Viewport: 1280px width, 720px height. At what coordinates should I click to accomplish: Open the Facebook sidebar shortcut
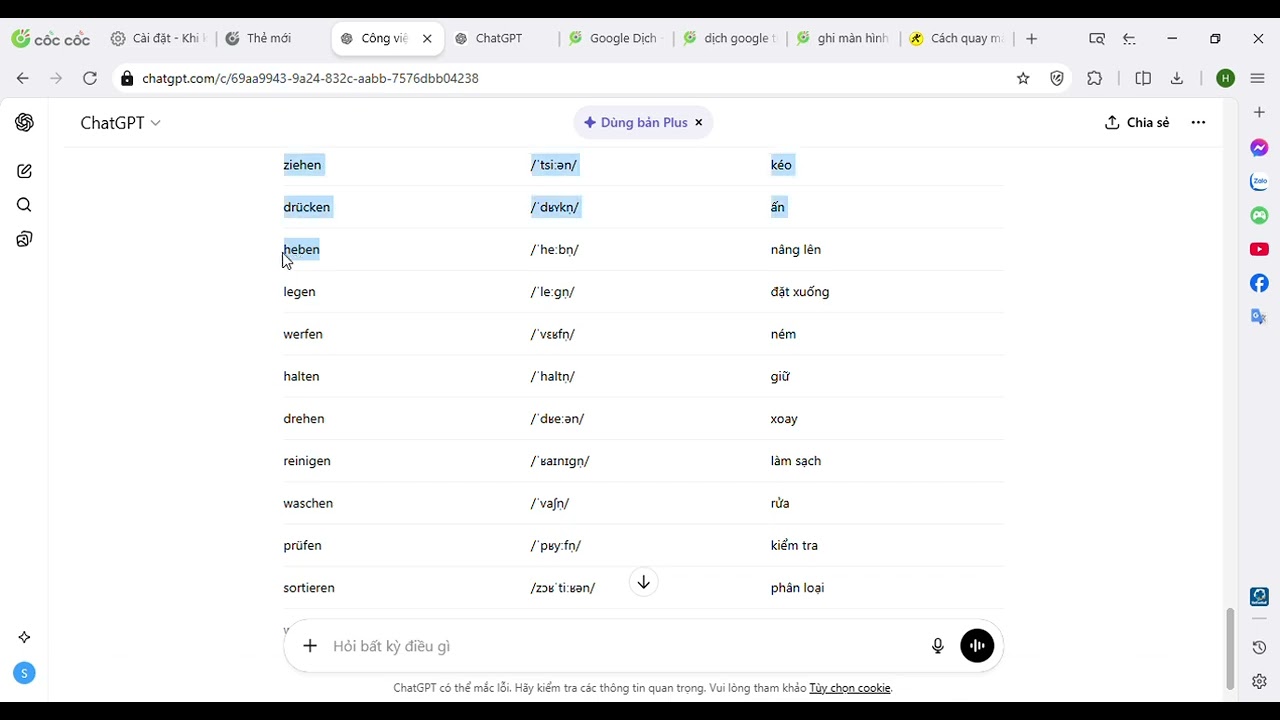pyautogui.click(x=1259, y=283)
